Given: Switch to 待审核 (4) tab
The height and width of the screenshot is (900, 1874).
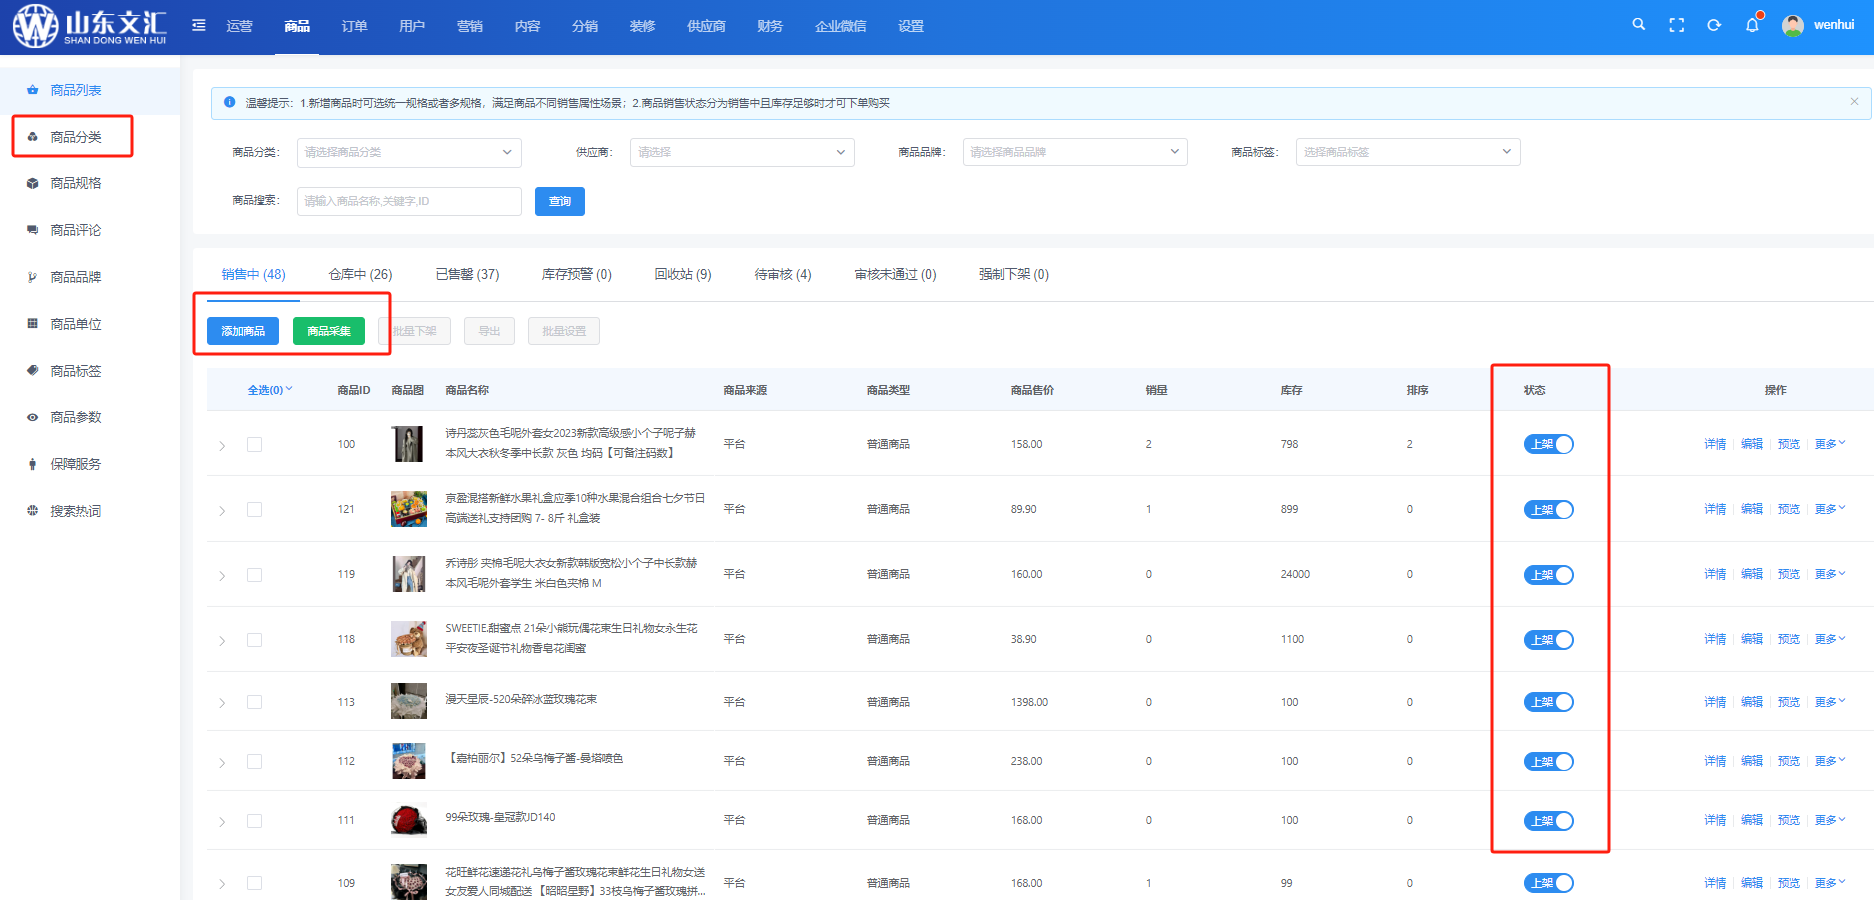Looking at the screenshot, I should coord(783,274).
